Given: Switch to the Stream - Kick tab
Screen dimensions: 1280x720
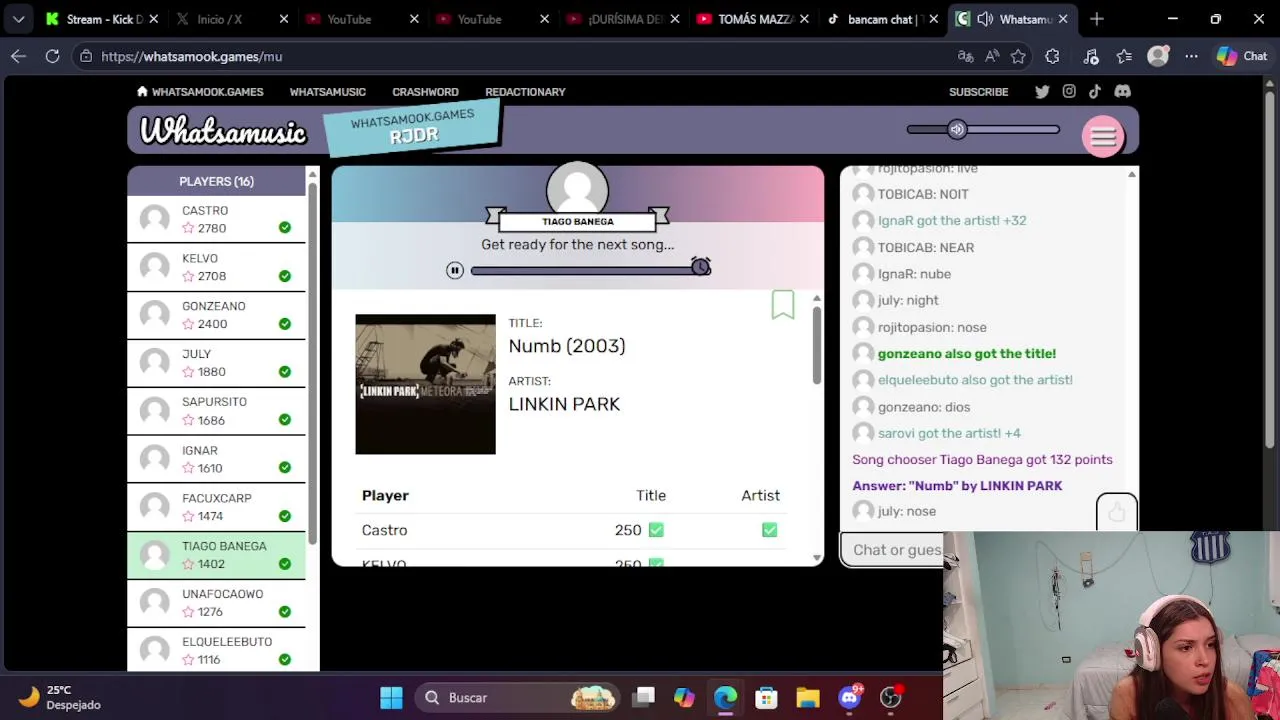Looking at the screenshot, I should [103, 19].
